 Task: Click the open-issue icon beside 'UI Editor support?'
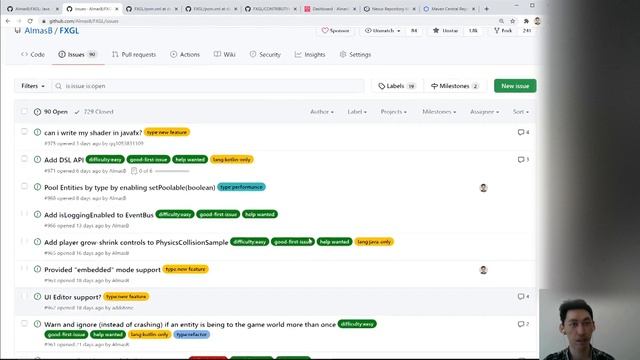38,297
